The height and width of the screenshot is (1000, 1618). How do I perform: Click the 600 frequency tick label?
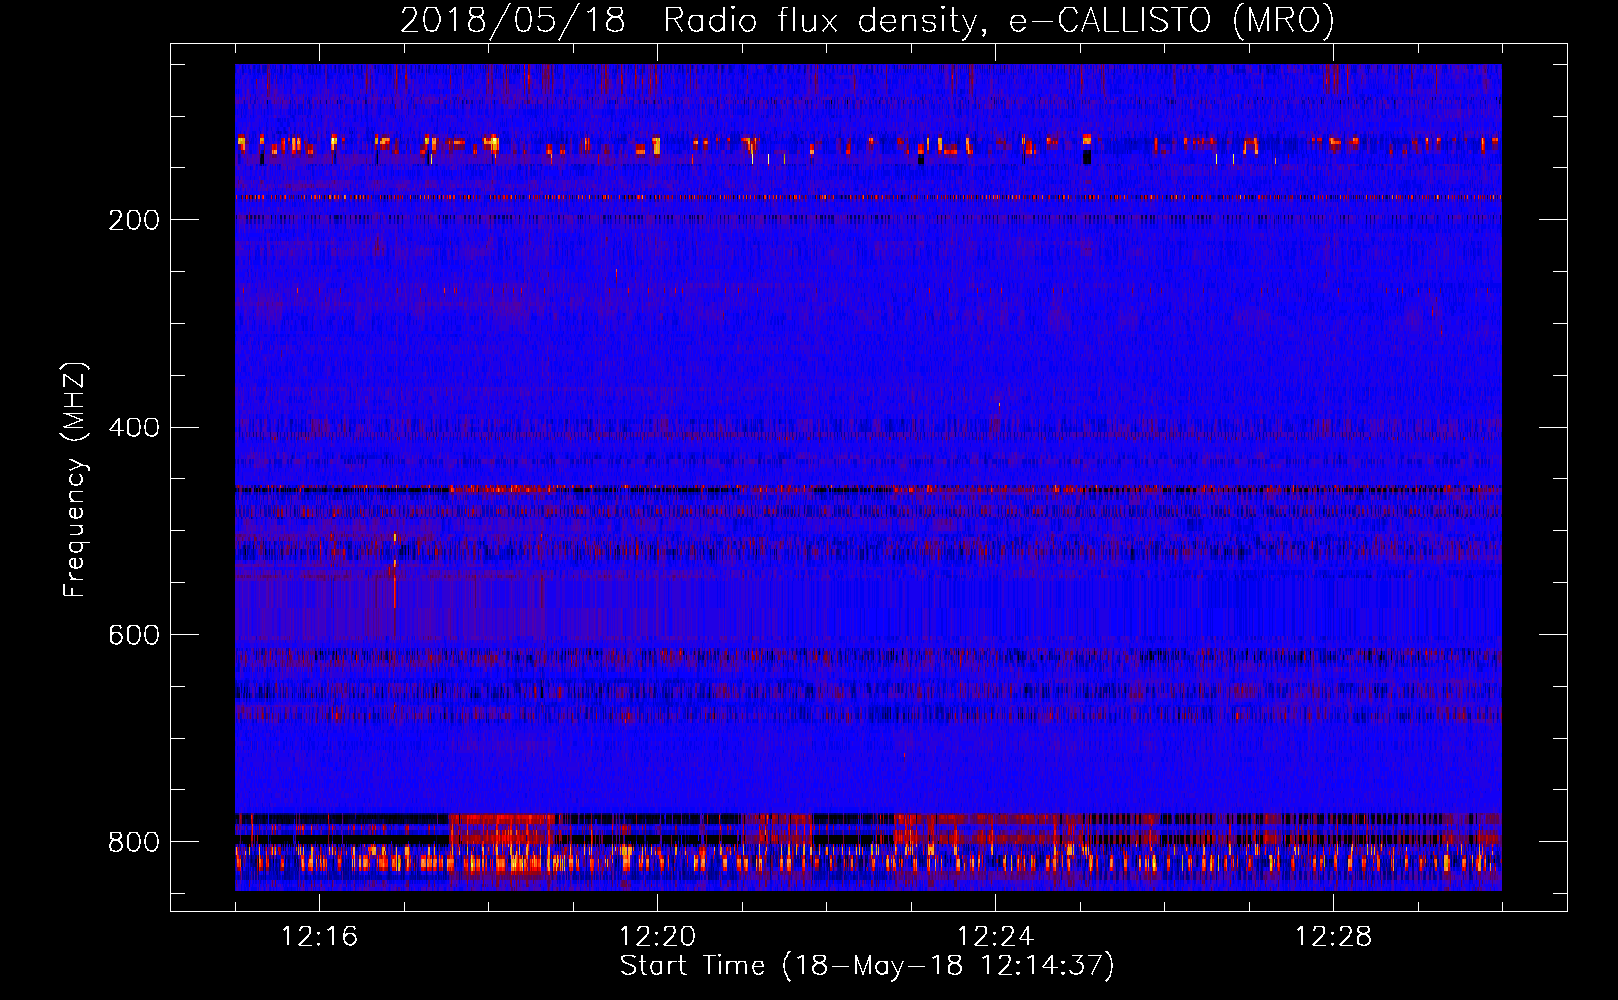coord(134,635)
